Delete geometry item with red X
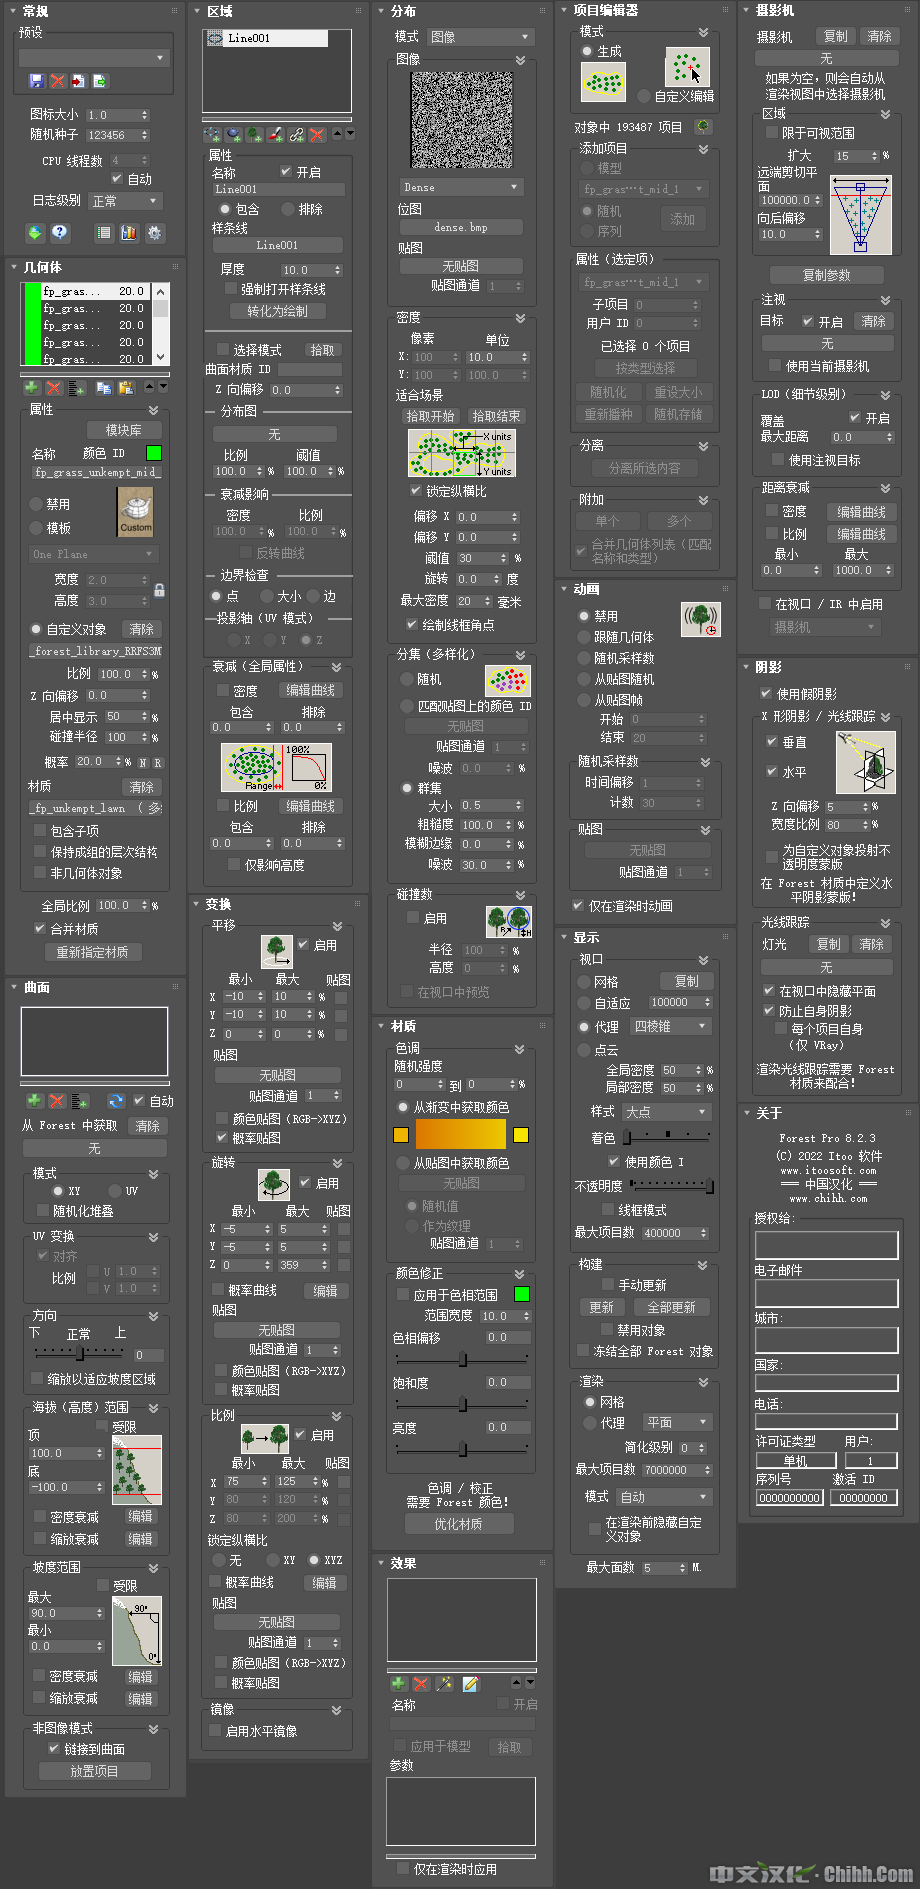 [x=54, y=387]
